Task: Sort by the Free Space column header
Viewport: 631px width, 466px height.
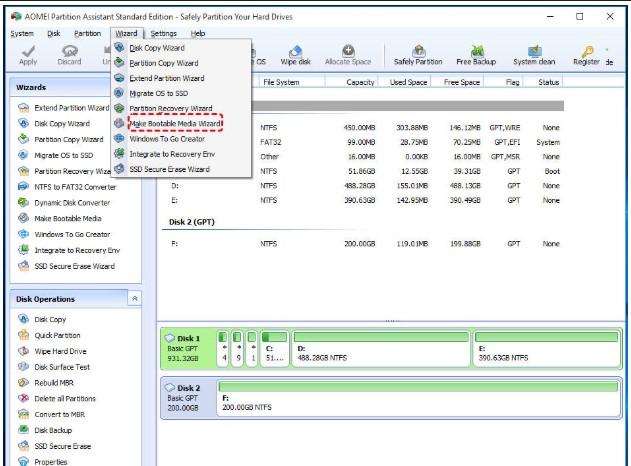Action: coord(457,82)
